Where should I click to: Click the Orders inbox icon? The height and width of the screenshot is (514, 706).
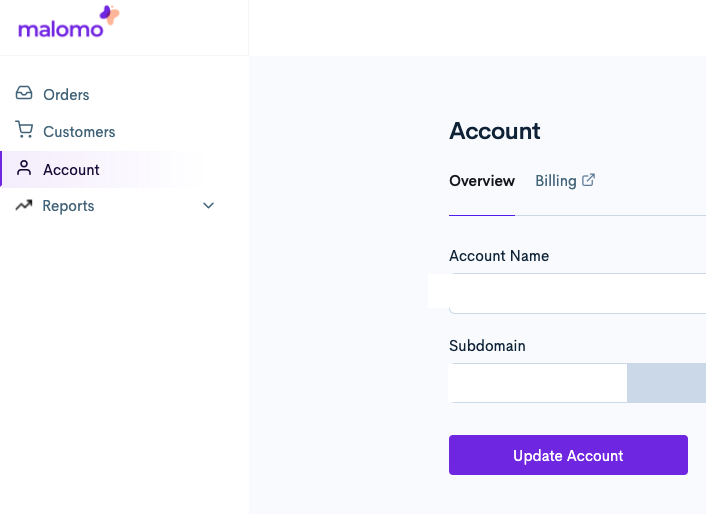(24, 94)
